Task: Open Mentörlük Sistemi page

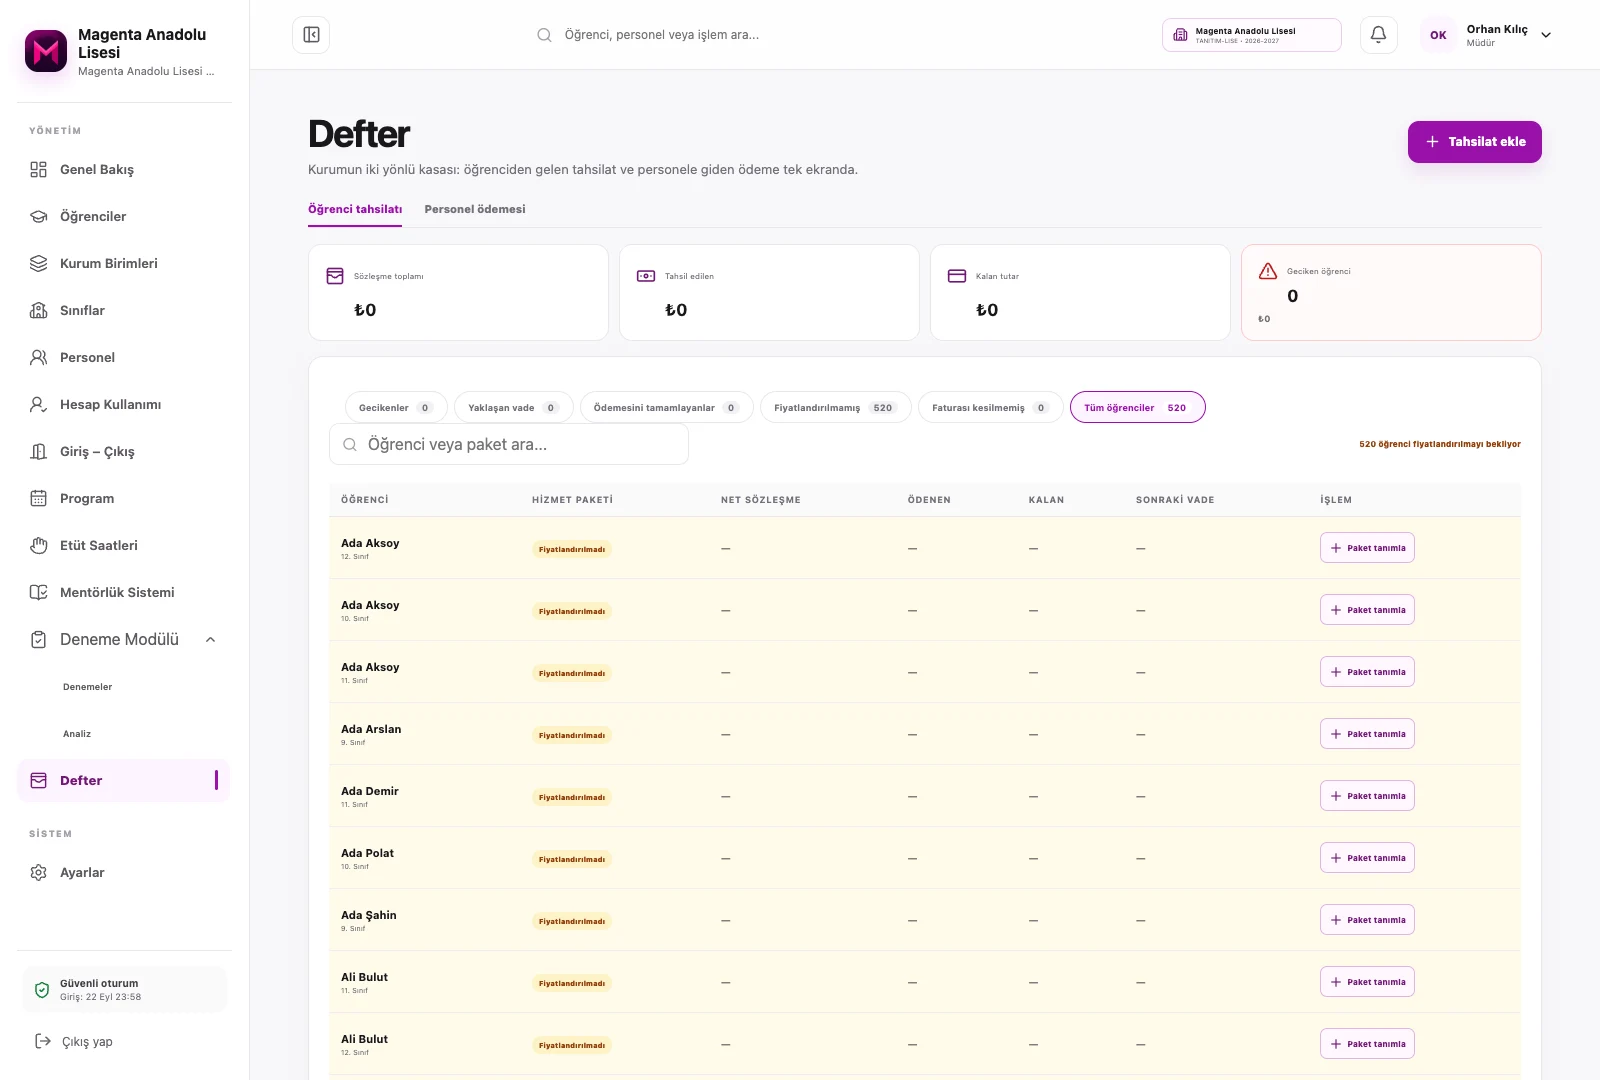Action: click(124, 592)
